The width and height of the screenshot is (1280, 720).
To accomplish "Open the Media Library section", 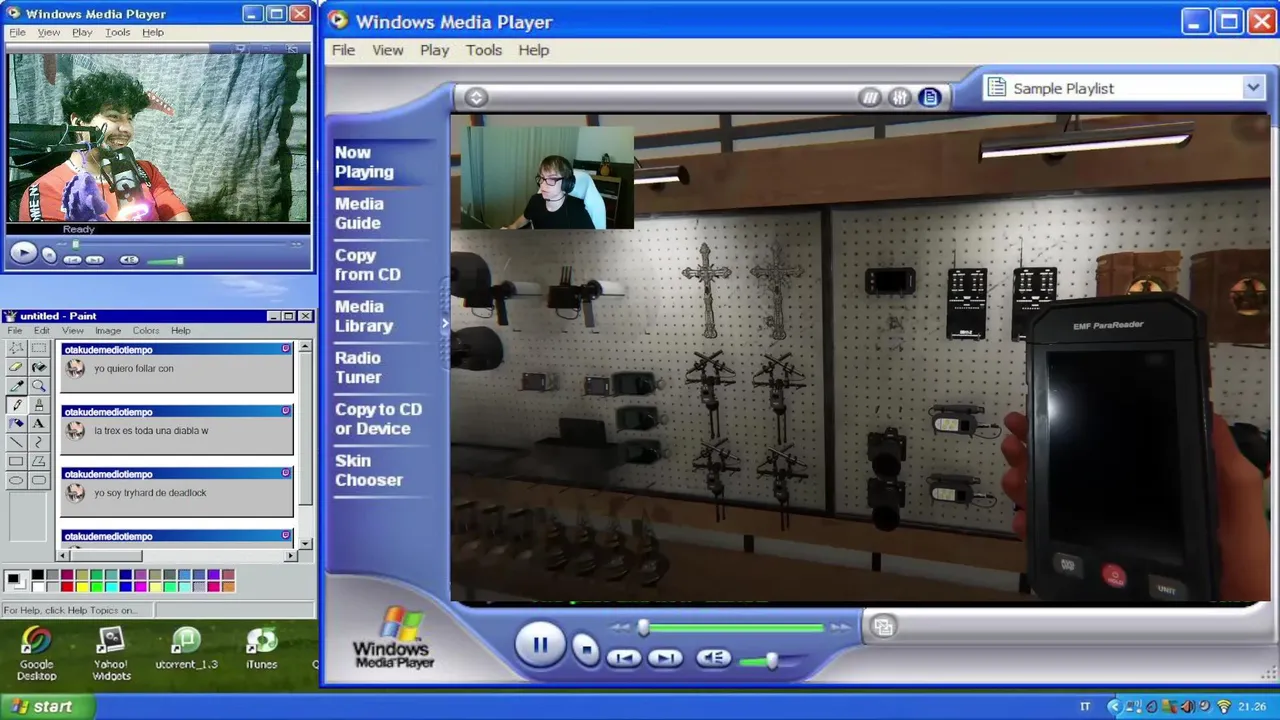I will [364, 316].
